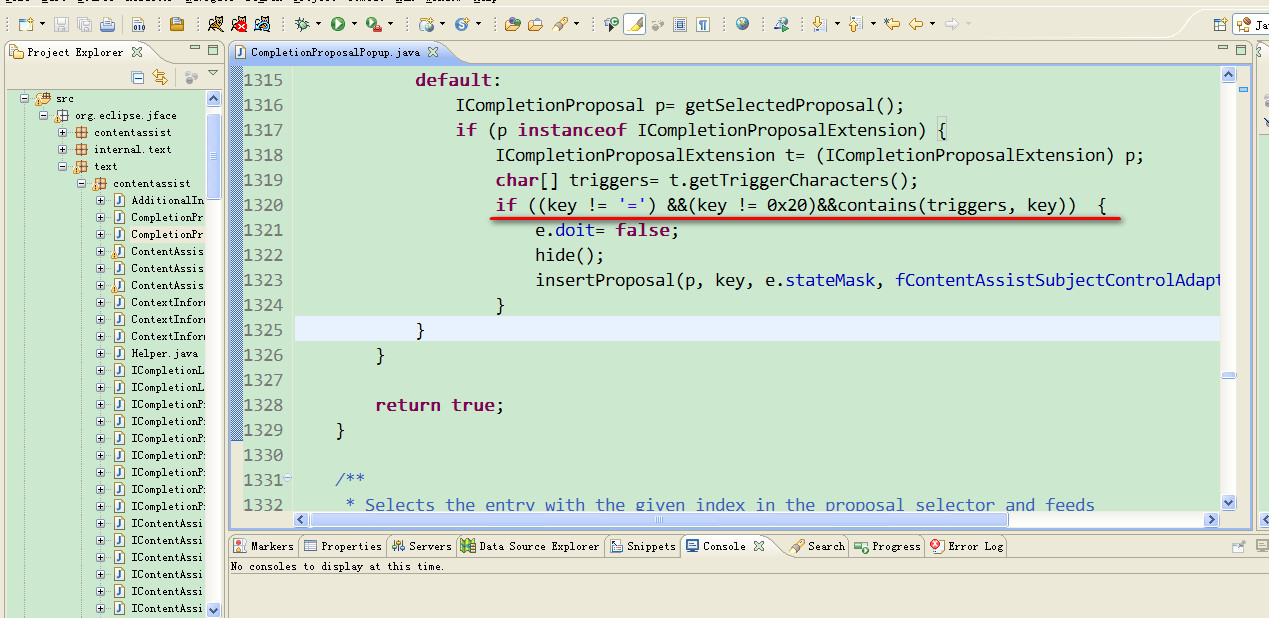Click the code line 'hide();'
The width and height of the screenshot is (1269, 618).
point(570,255)
